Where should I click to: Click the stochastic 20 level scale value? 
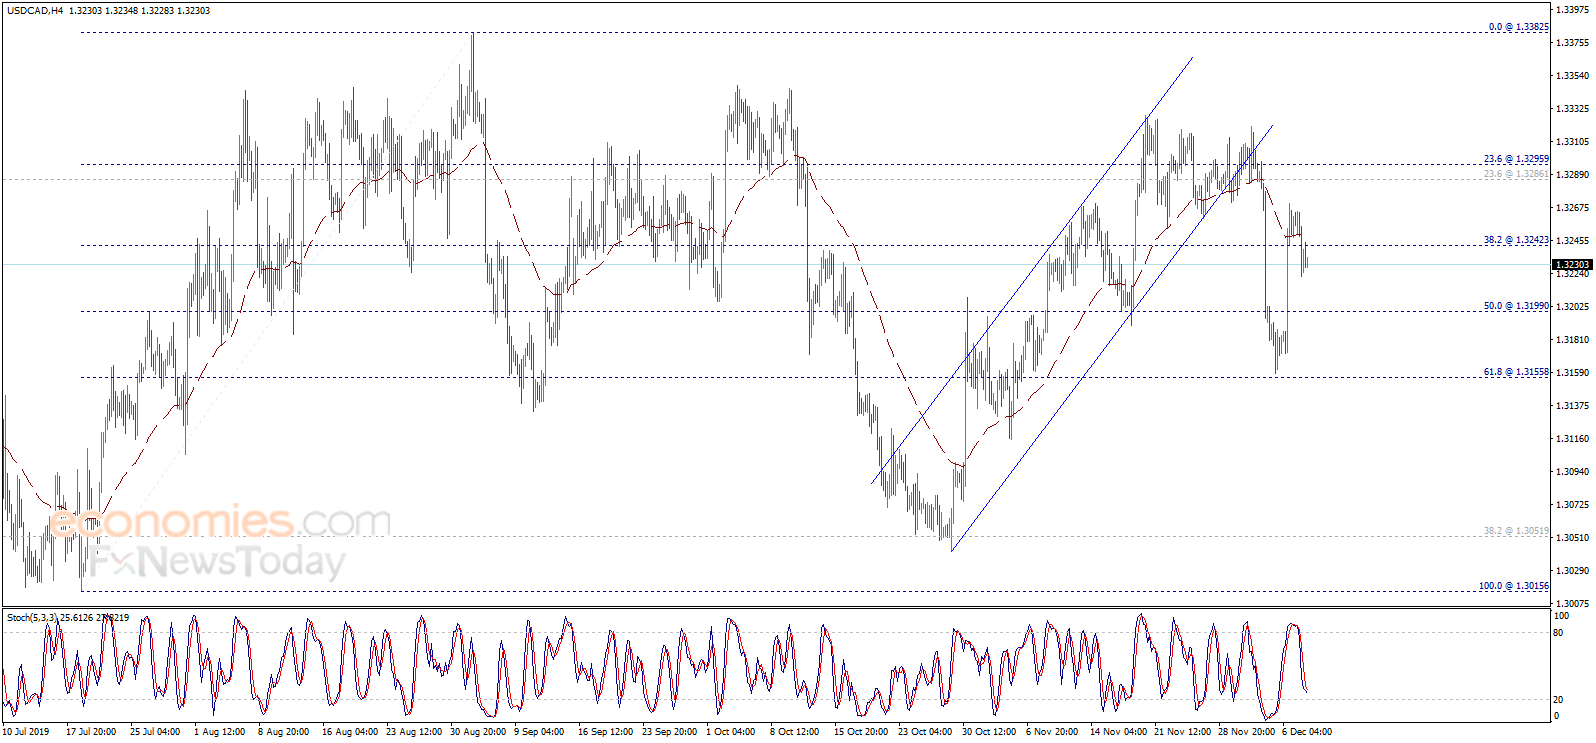[x=1559, y=699]
